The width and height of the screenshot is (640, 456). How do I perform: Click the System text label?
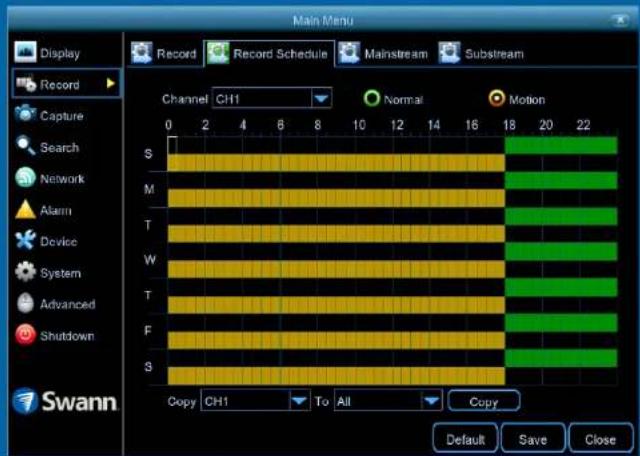(x=60, y=273)
